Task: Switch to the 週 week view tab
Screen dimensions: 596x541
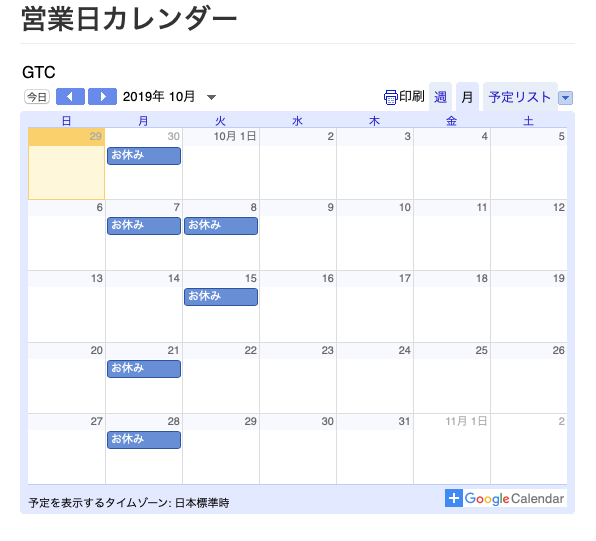Action: 440,97
